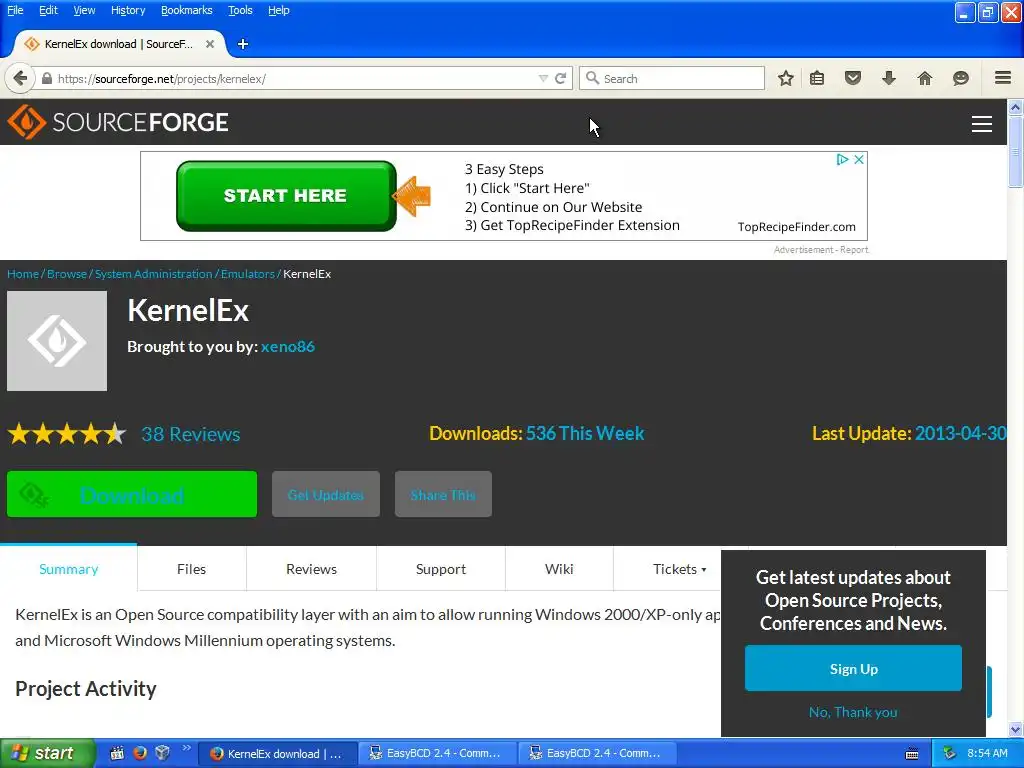Open the Help menu
This screenshot has width=1024, height=768.
279,10
